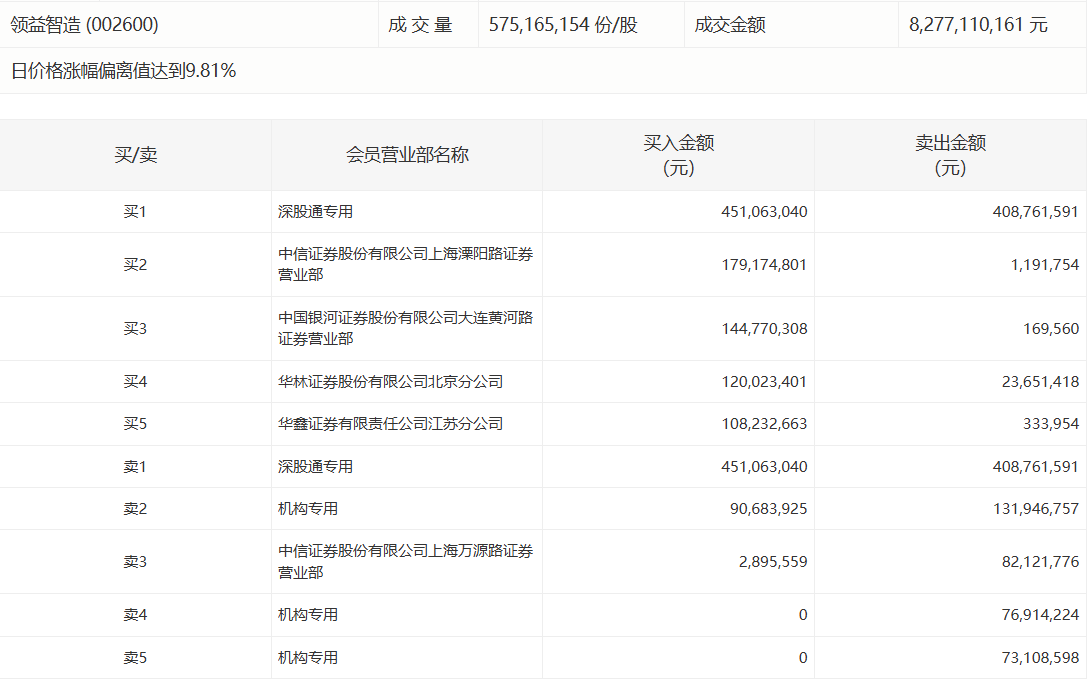This screenshot has height=682, width=1090.
Task: Select buy amount 108,232,663
Action: coord(764,424)
